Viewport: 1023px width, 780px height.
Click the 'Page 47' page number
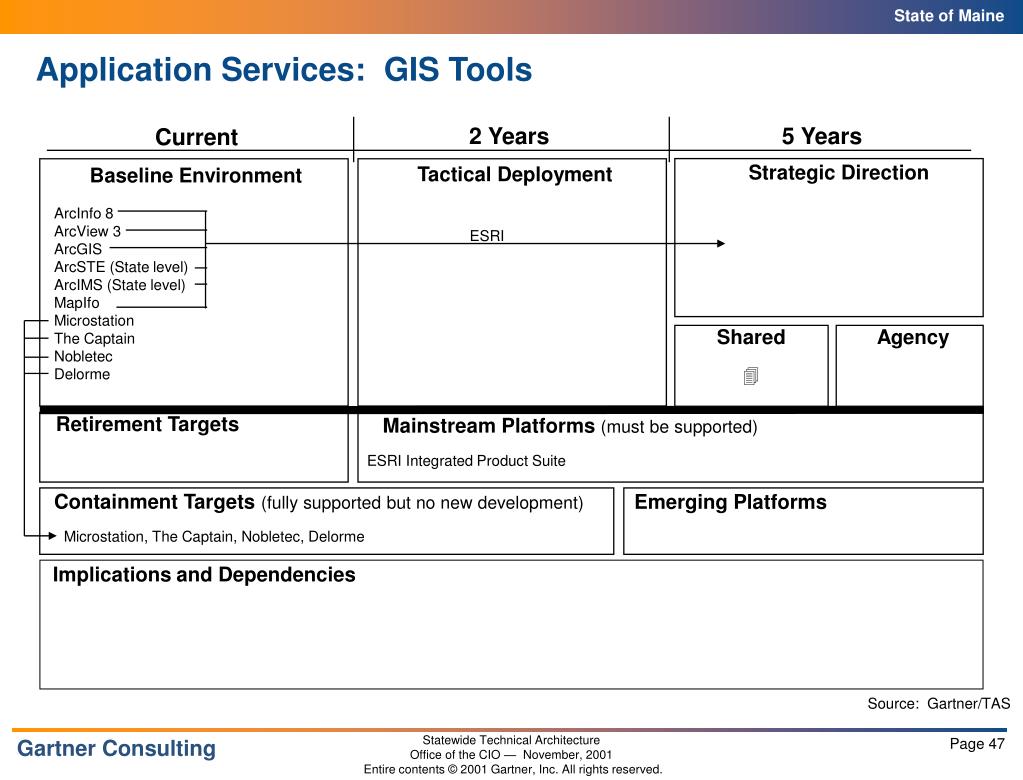pos(977,744)
